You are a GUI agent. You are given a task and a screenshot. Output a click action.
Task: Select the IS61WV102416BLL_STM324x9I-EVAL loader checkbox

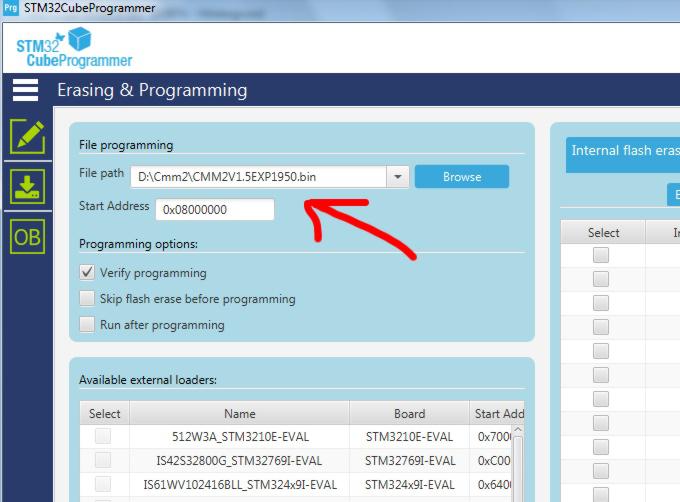tap(103, 484)
